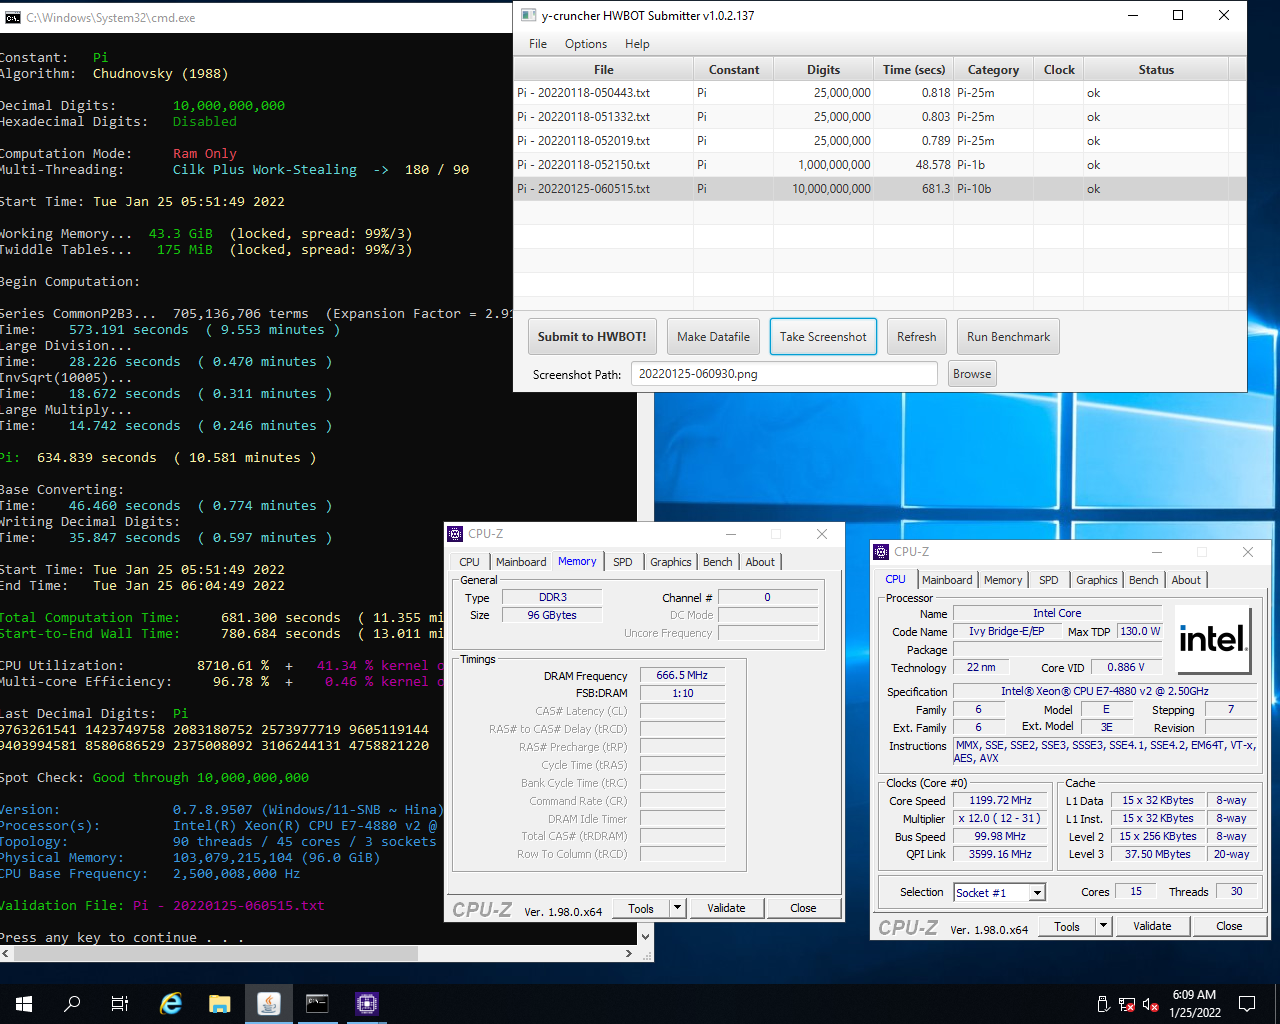Viewport: 1280px width, 1024px height.
Task: Open the Options menu in HWBOT Submitter
Action: [586, 44]
